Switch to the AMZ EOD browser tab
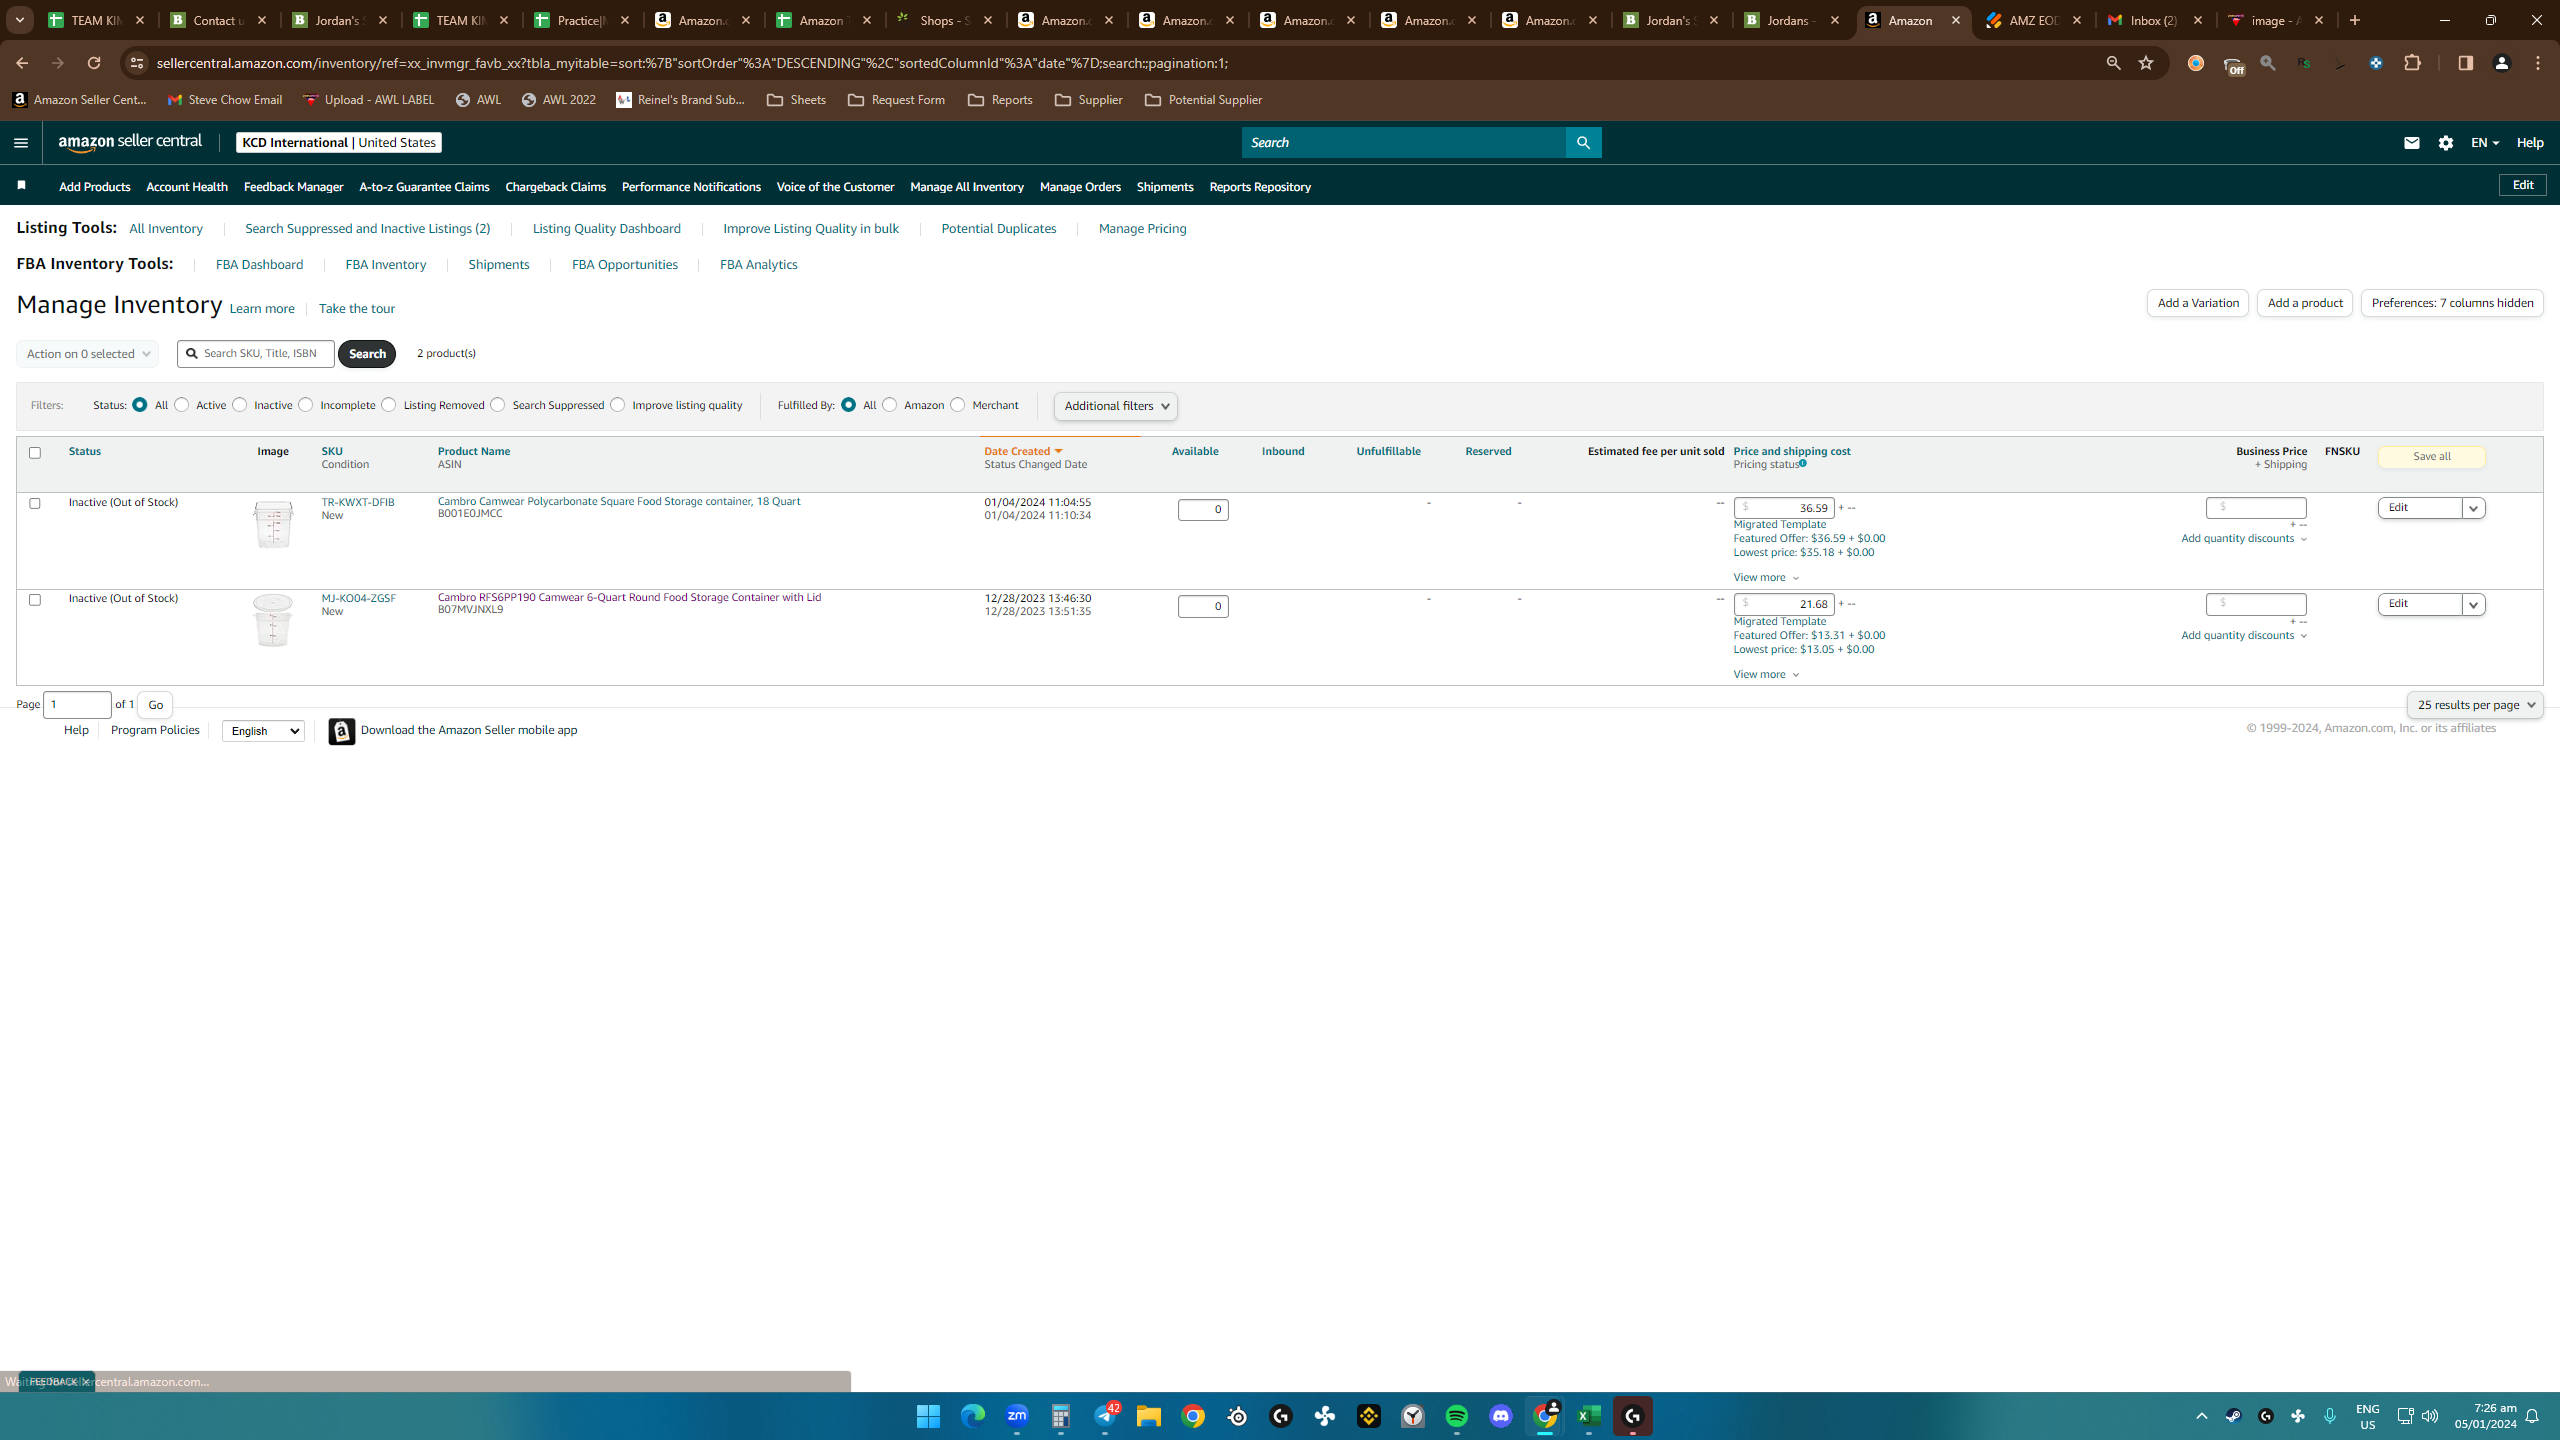The height and width of the screenshot is (1440, 2560). coord(2034,20)
